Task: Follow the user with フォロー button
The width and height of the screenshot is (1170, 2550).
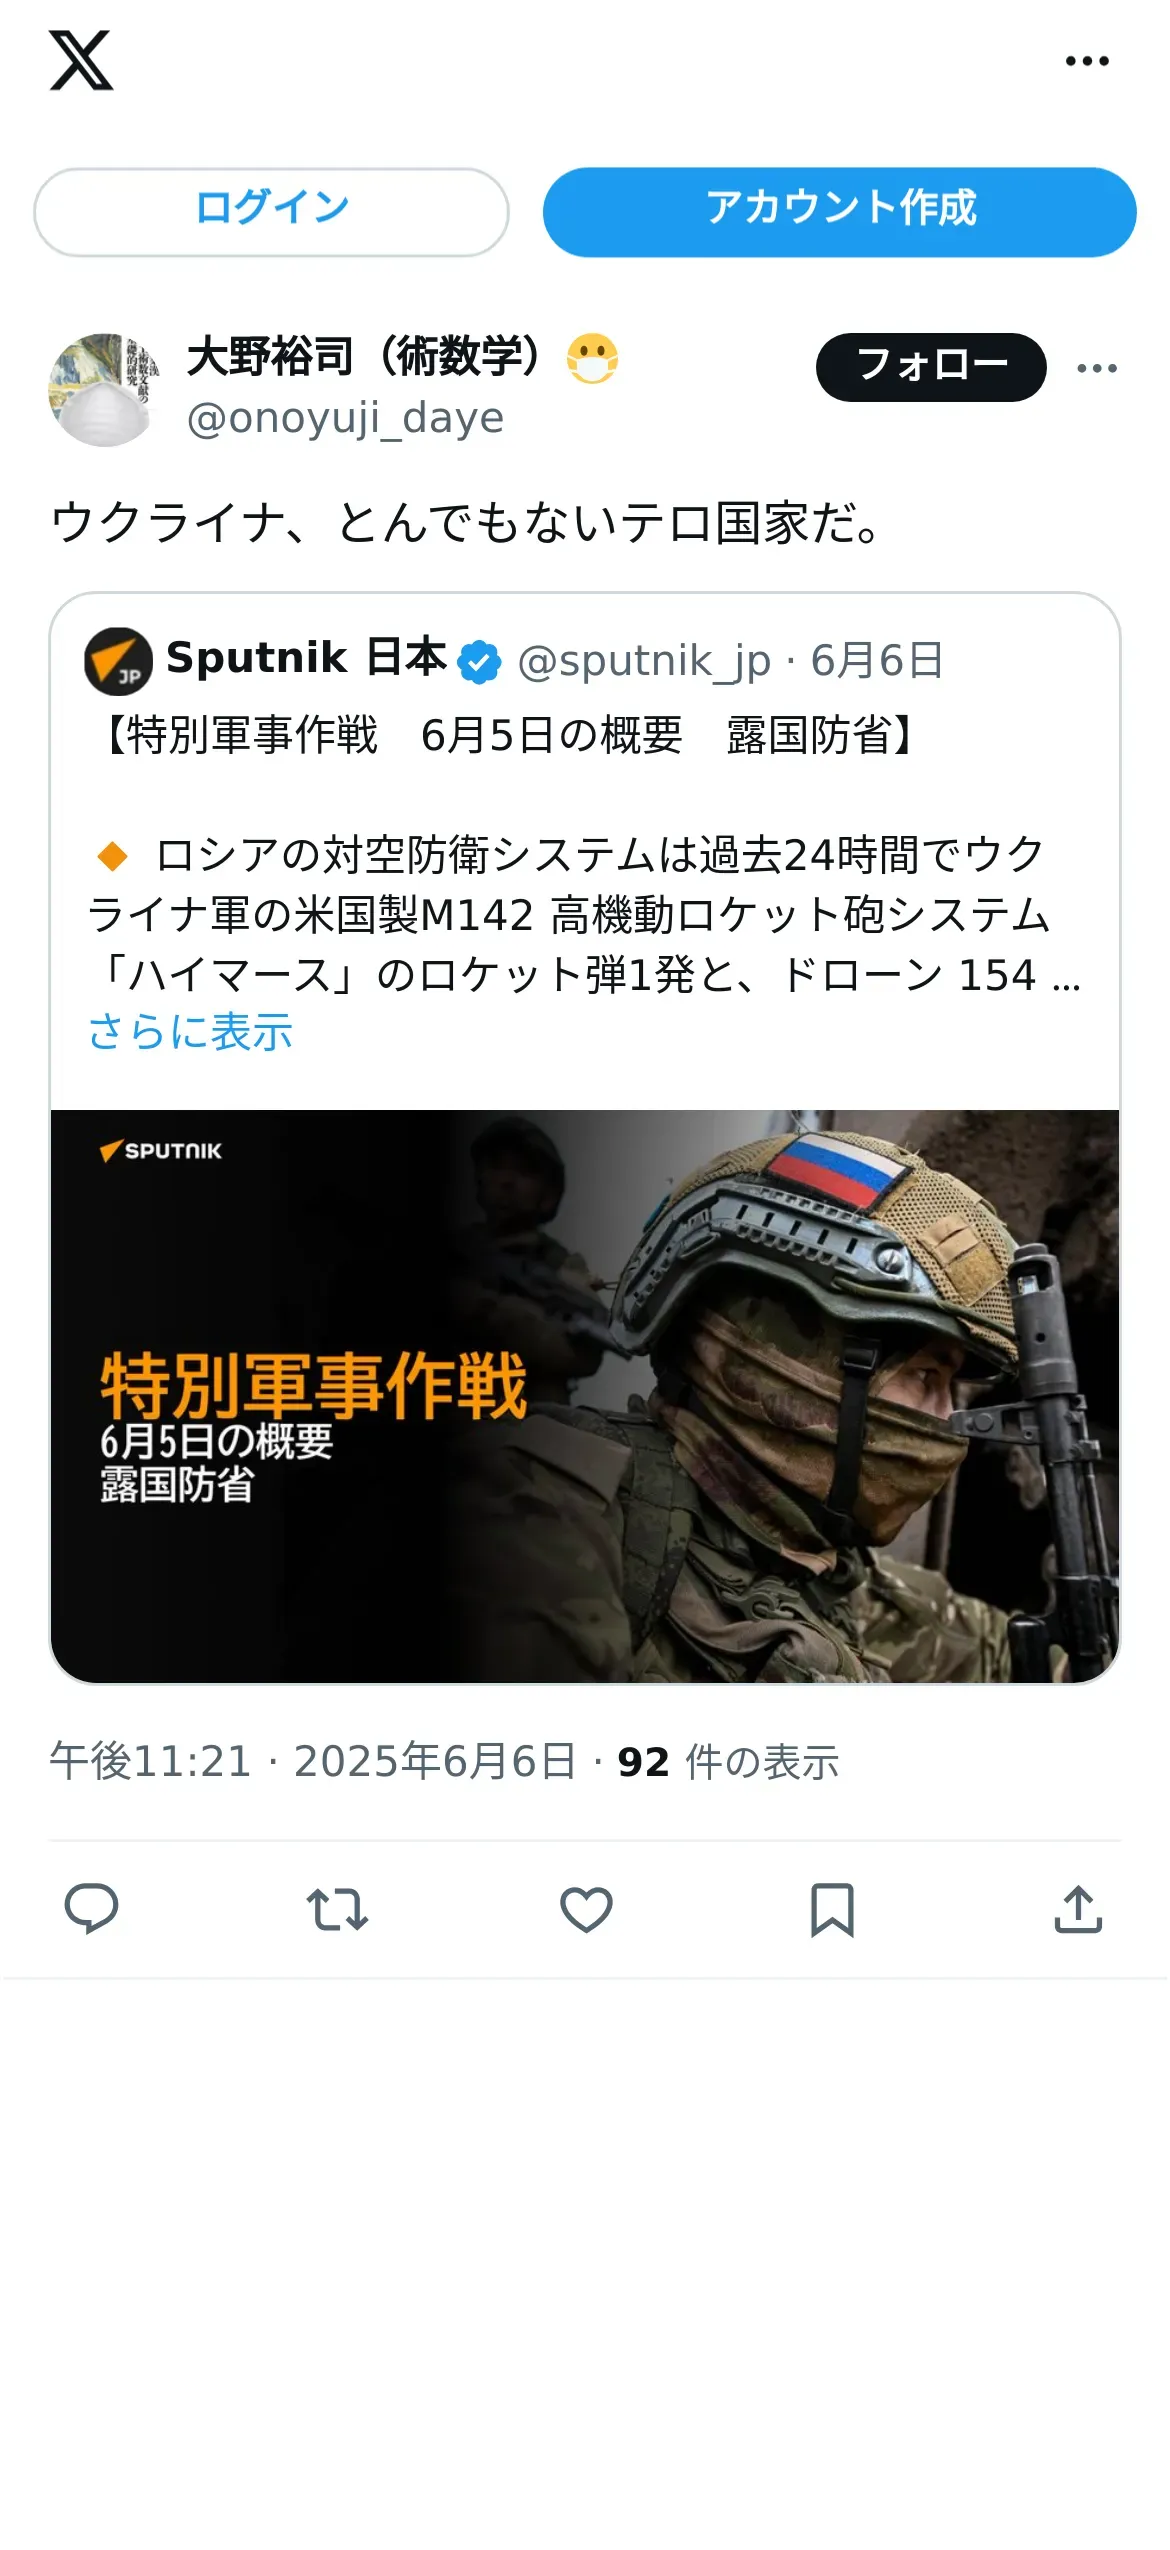Action: [x=931, y=367]
